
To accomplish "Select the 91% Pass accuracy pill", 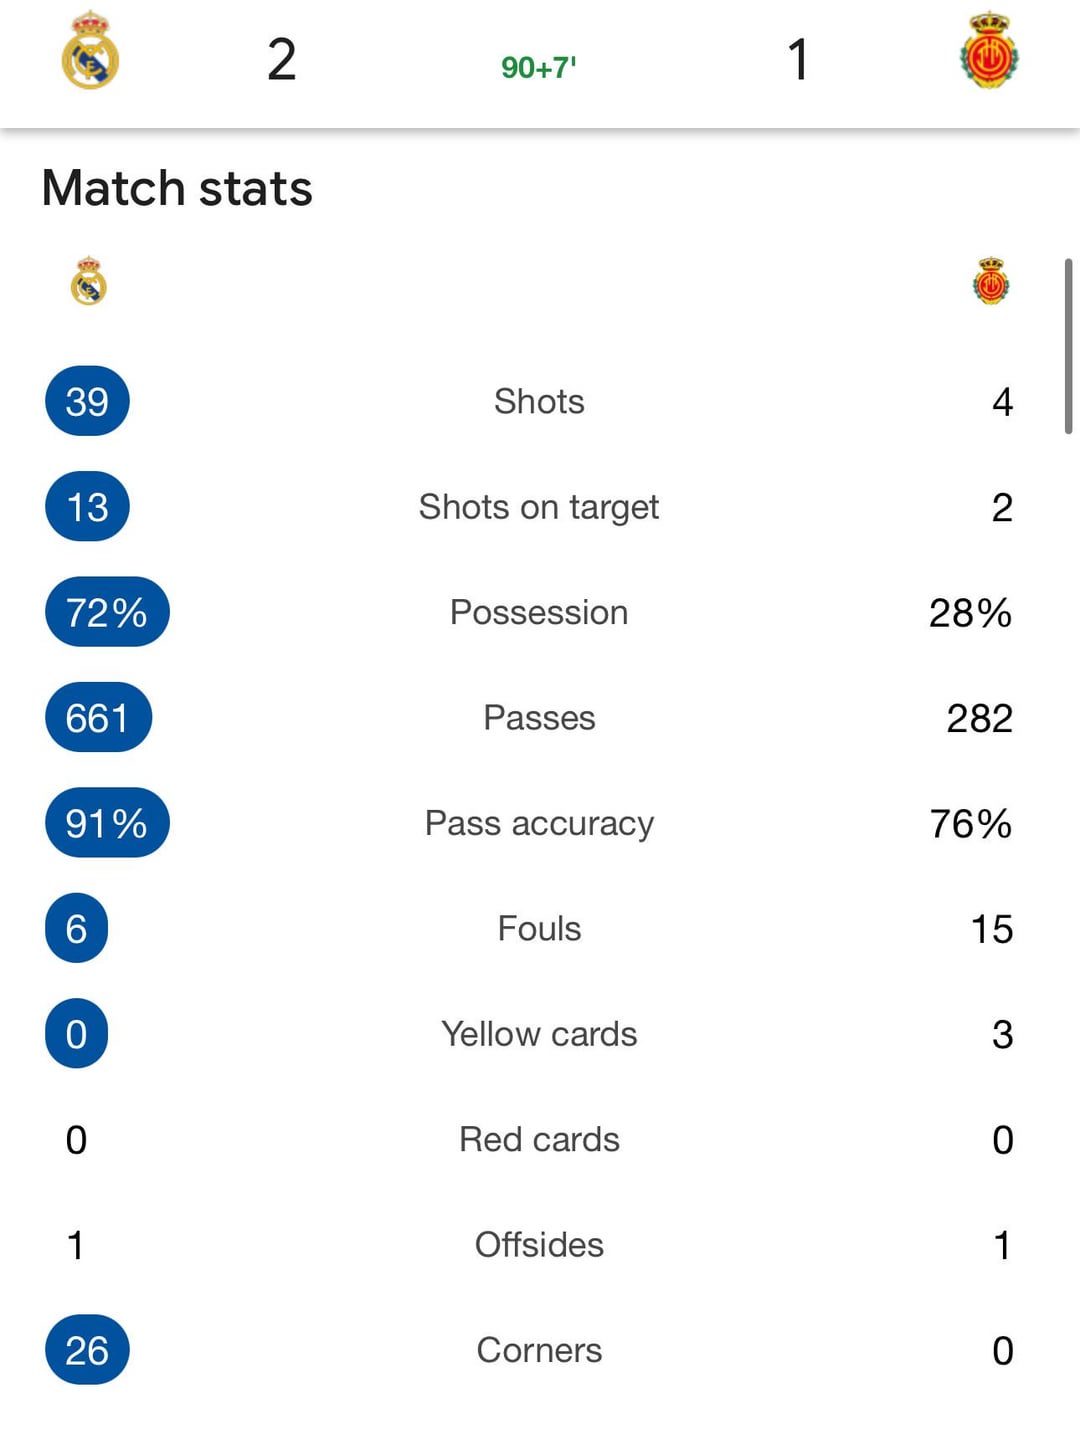I will click(x=107, y=823).
